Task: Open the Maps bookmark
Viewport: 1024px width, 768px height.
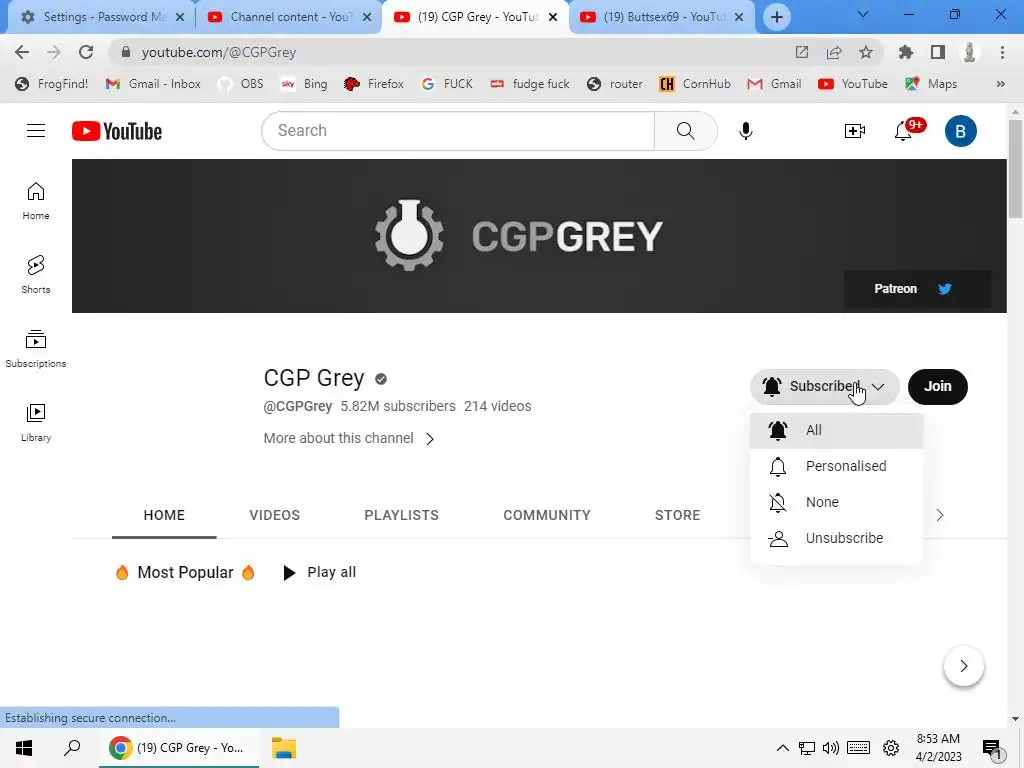Action: point(931,84)
